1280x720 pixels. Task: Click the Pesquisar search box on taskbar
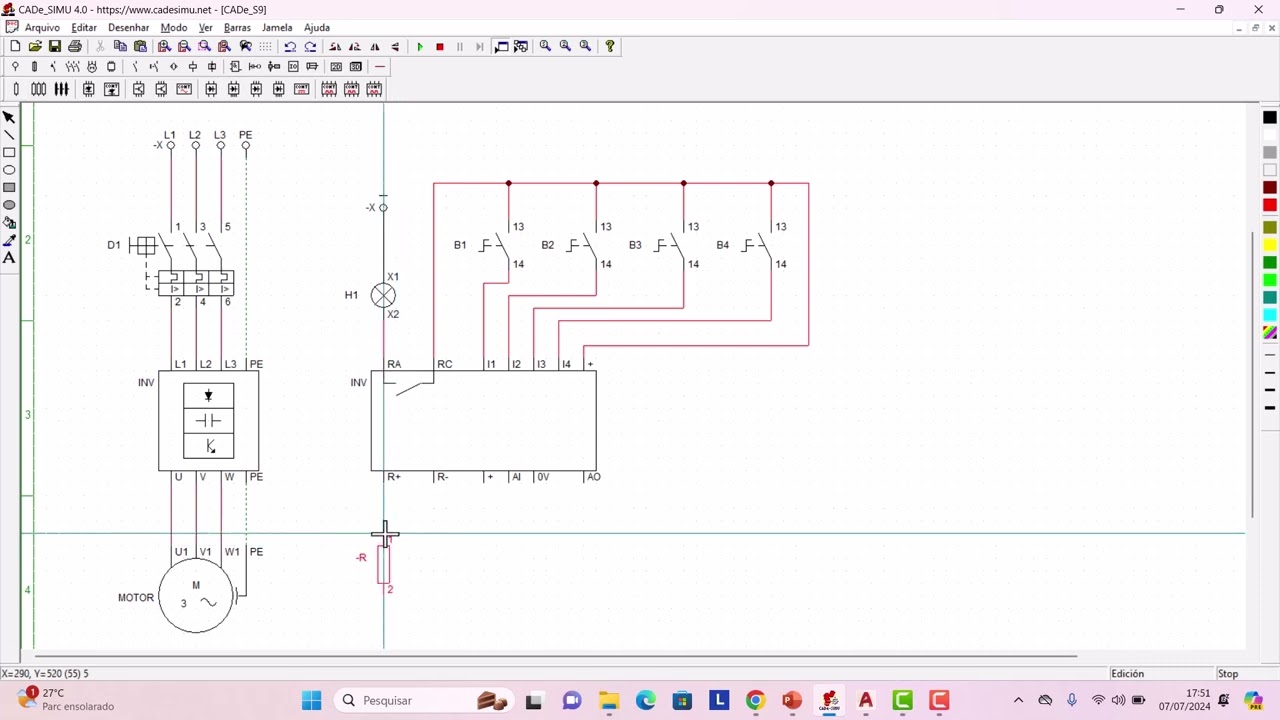[423, 700]
